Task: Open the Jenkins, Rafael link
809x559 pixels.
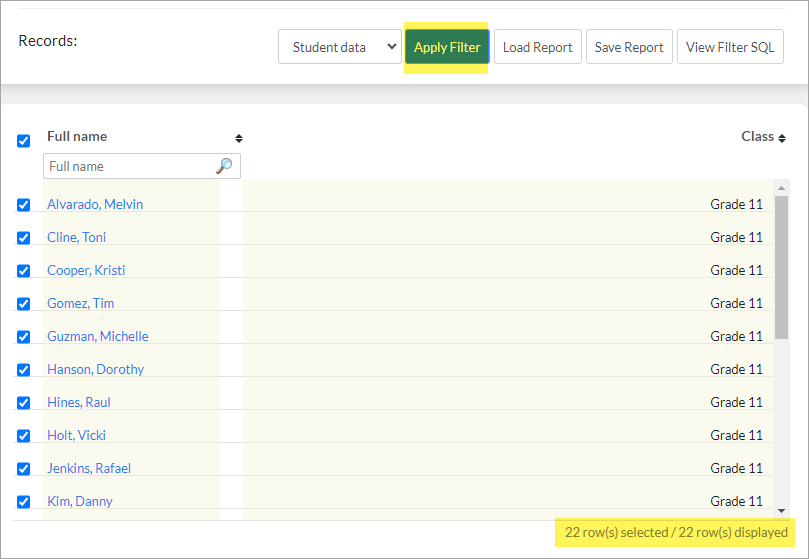Action: point(89,469)
